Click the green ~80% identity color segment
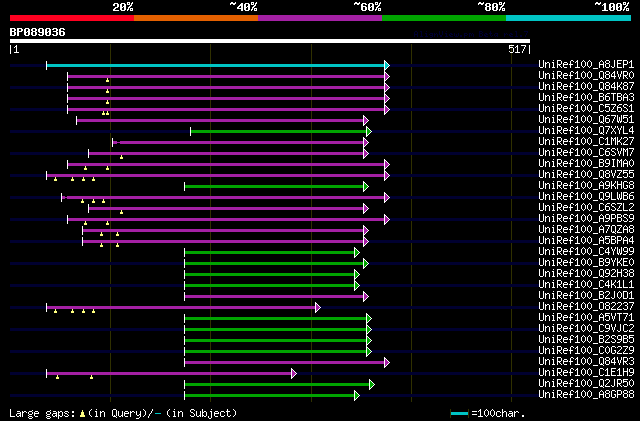 tap(444, 18)
